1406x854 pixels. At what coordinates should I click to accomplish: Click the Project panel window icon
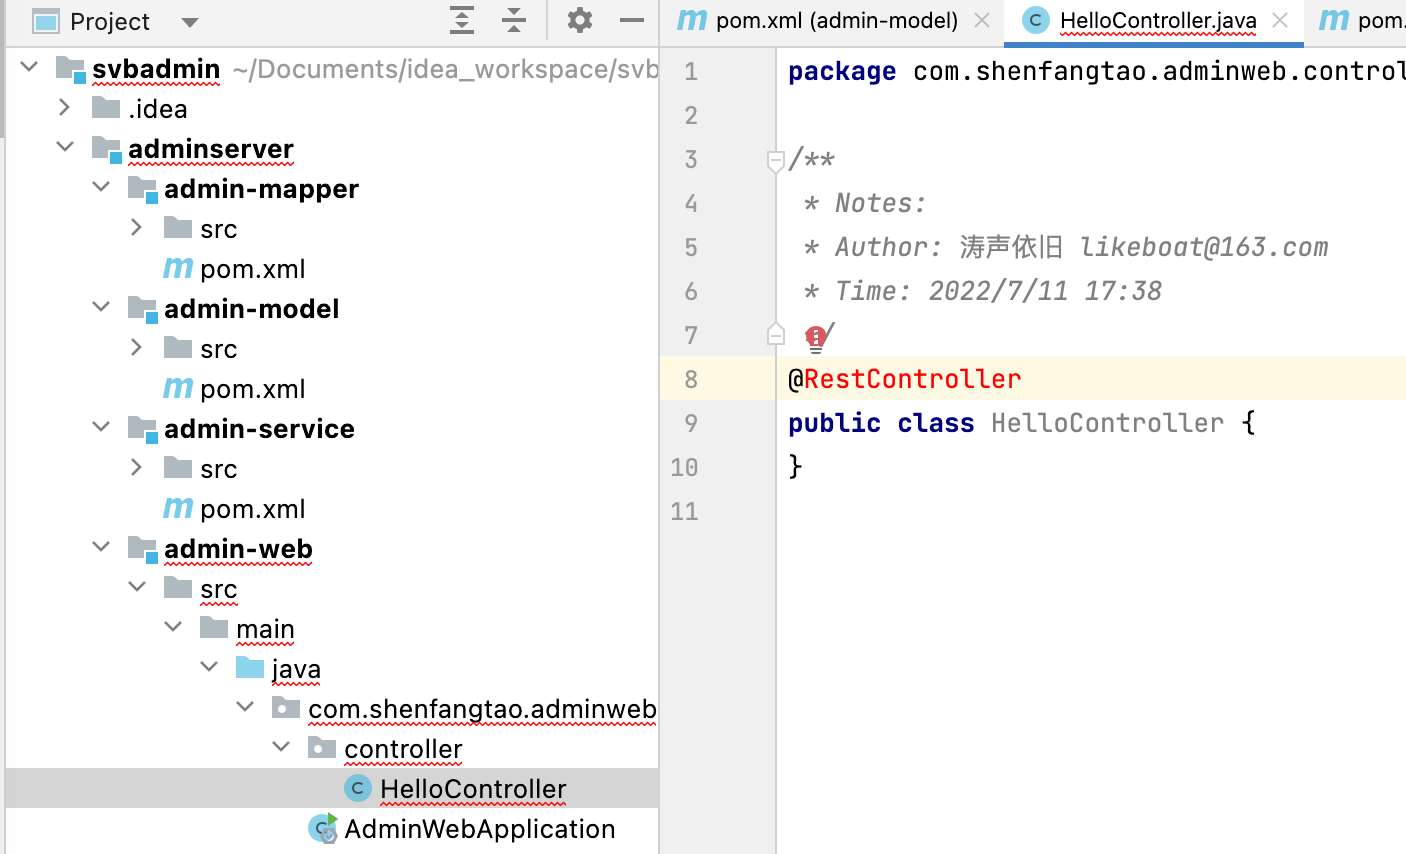tap(45, 21)
